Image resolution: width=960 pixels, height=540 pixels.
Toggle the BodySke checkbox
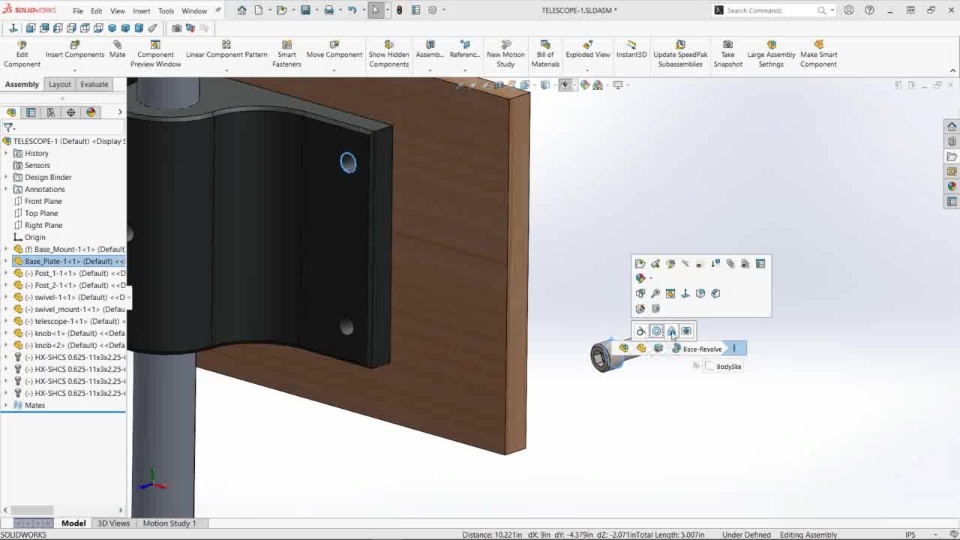point(710,366)
